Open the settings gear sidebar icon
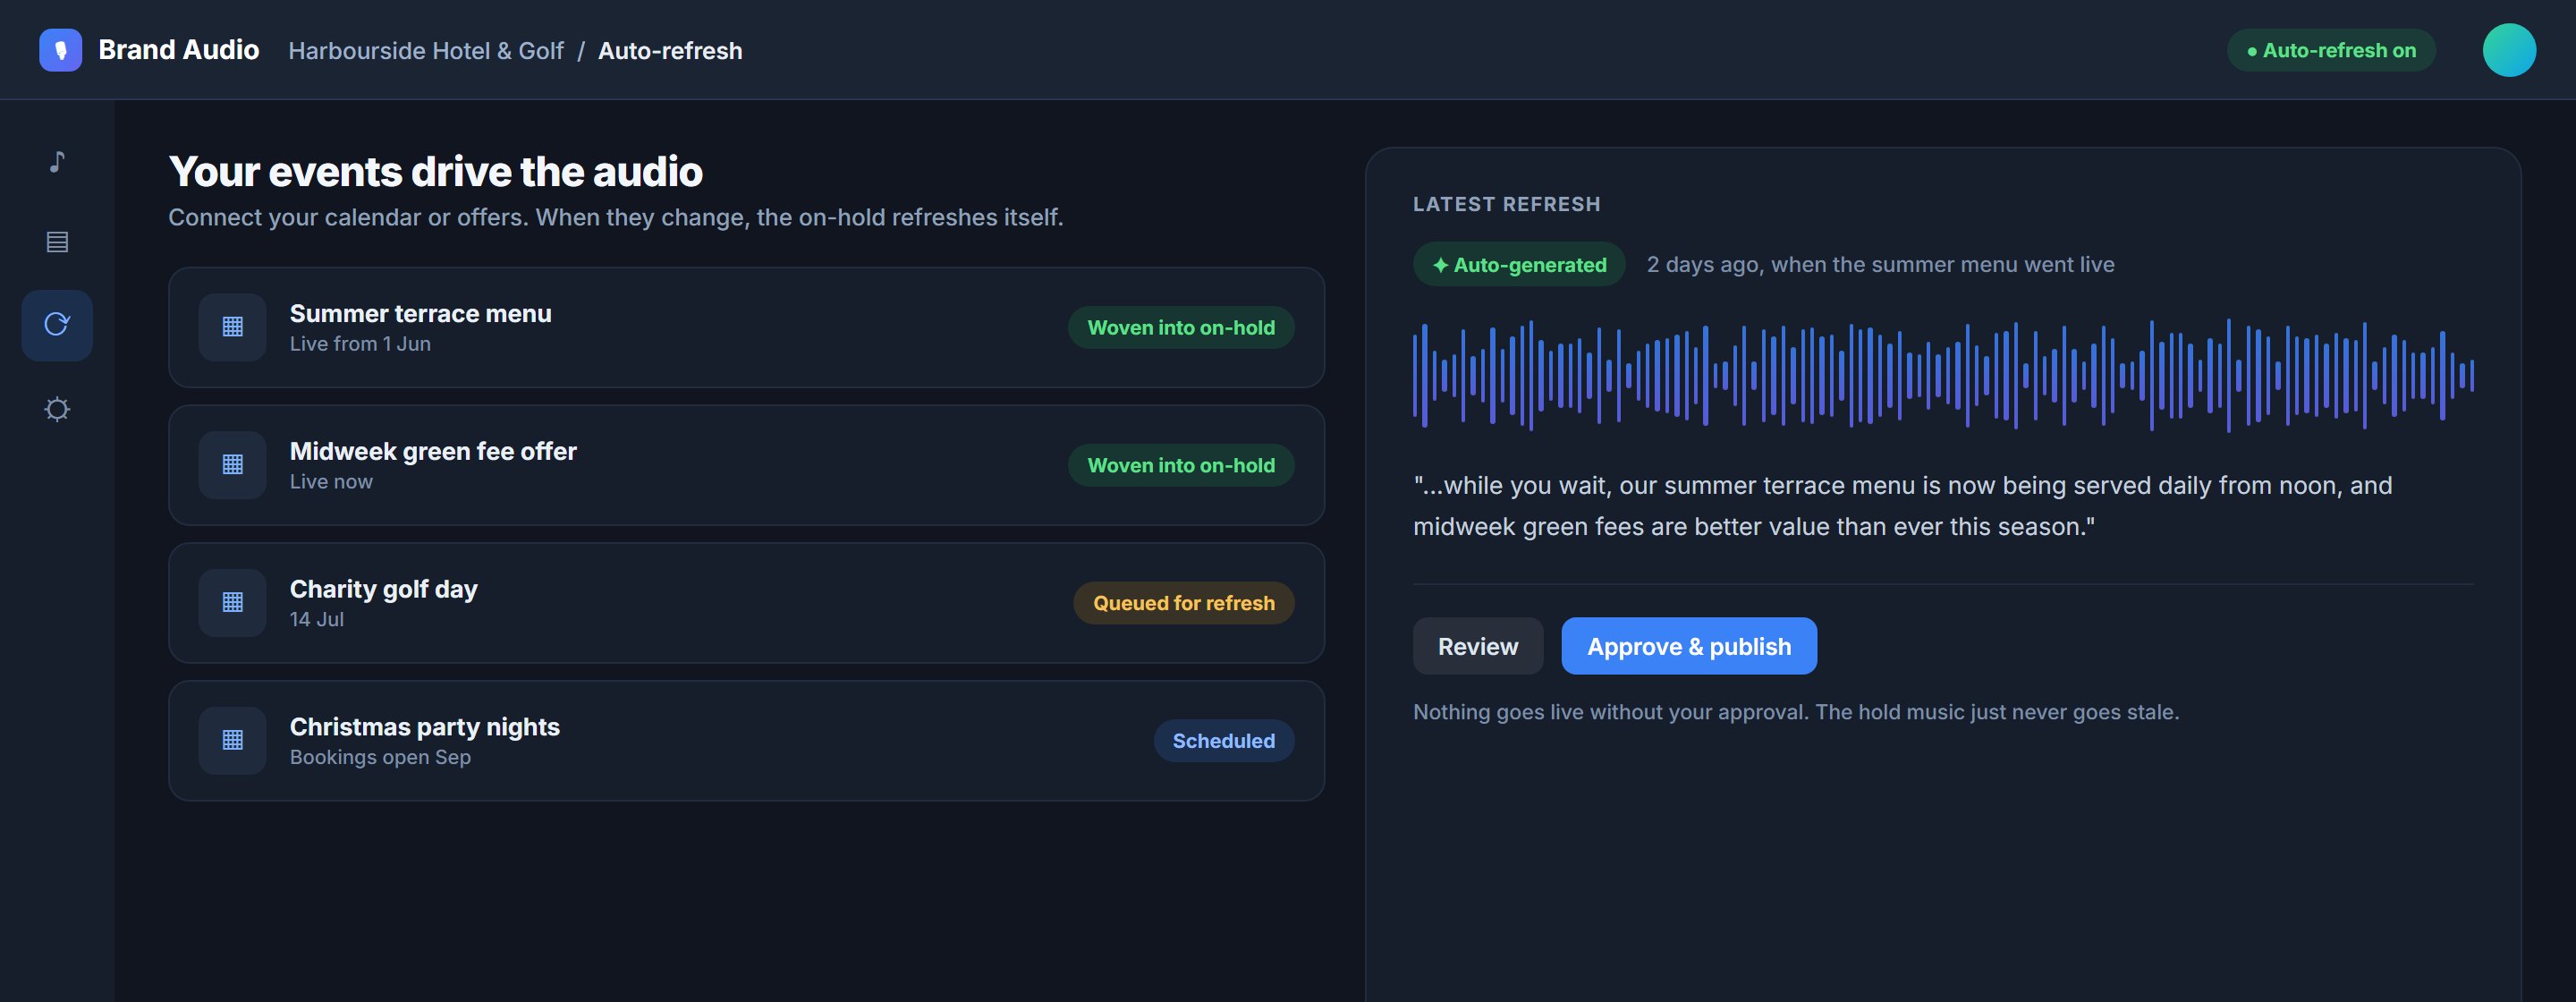 [57, 409]
